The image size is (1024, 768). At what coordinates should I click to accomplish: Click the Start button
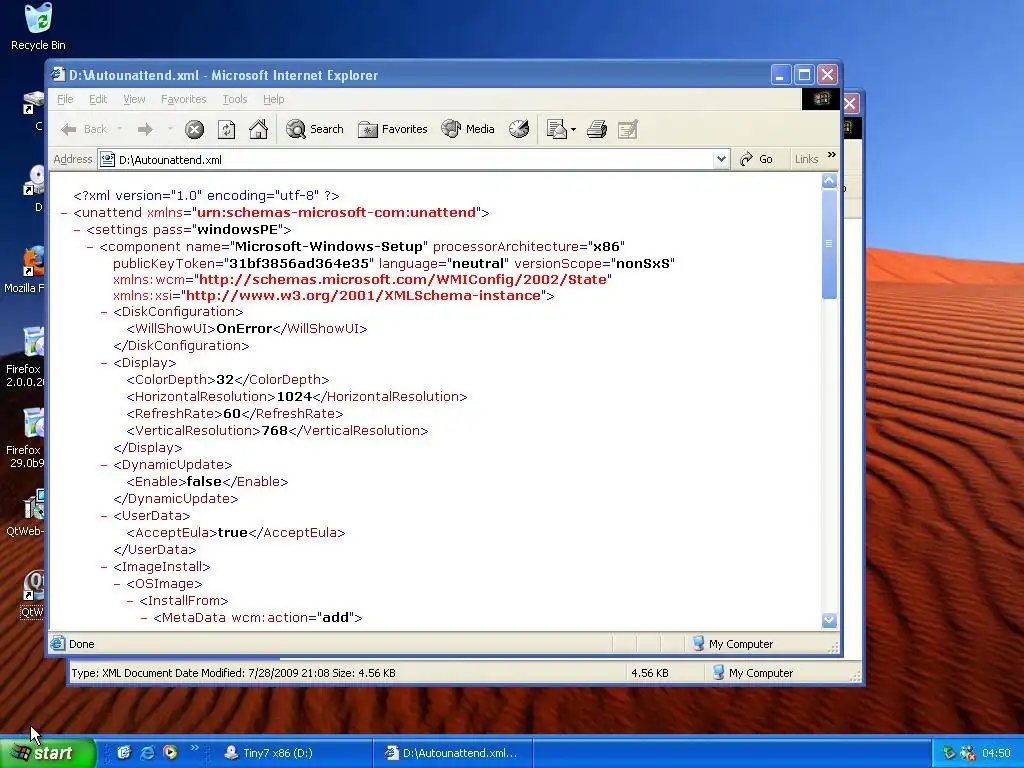[x=48, y=753]
